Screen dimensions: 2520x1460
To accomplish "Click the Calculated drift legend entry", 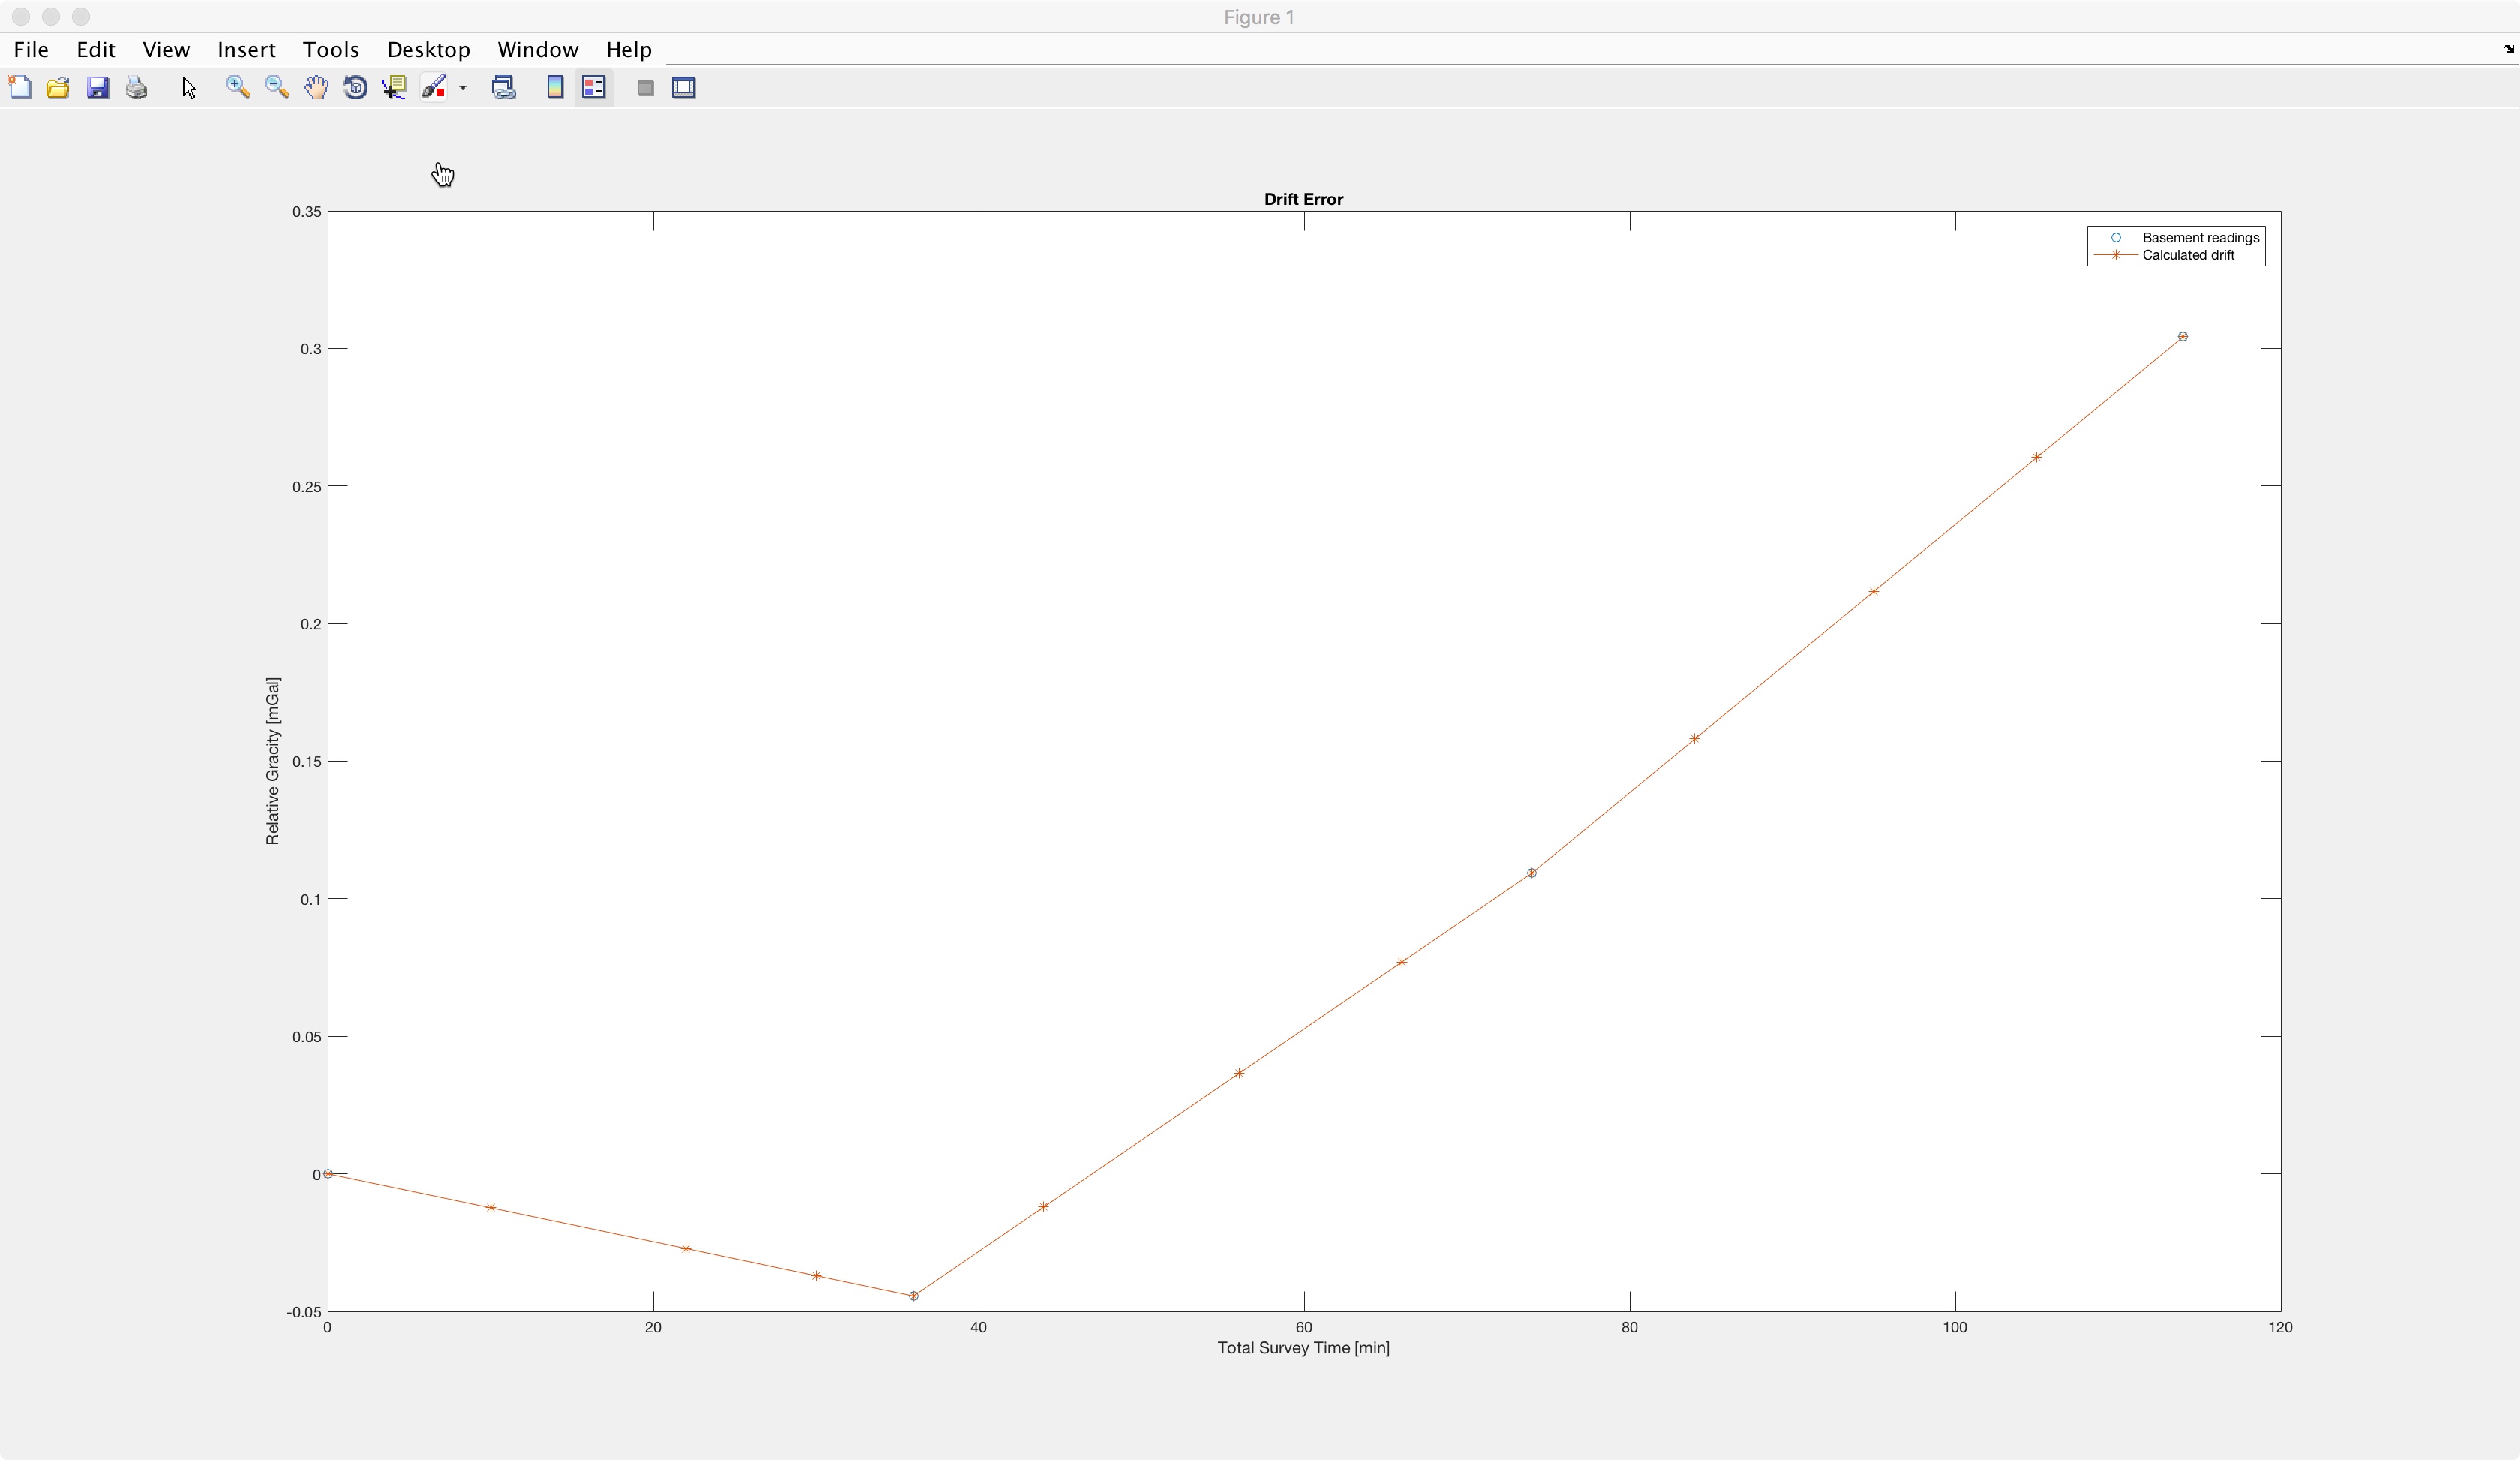I will click(2188, 255).
